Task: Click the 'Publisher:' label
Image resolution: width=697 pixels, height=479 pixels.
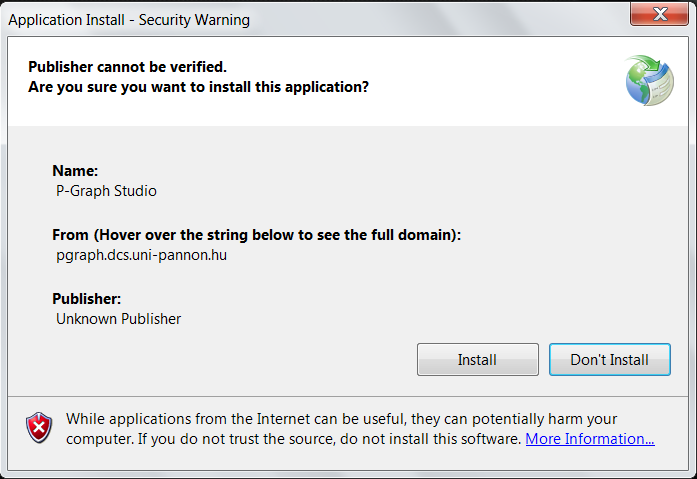Action: pyautogui.click(x=86, y=299)
